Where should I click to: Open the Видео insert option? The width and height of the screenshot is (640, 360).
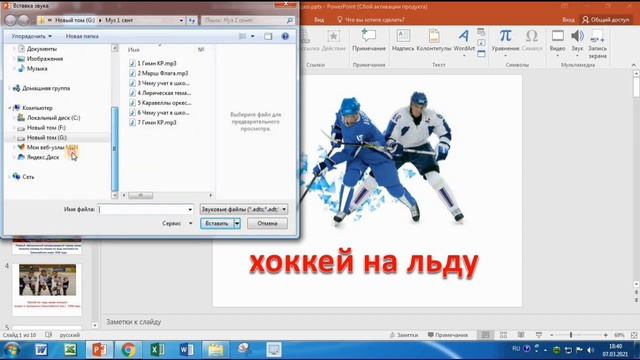click(558, 42)
